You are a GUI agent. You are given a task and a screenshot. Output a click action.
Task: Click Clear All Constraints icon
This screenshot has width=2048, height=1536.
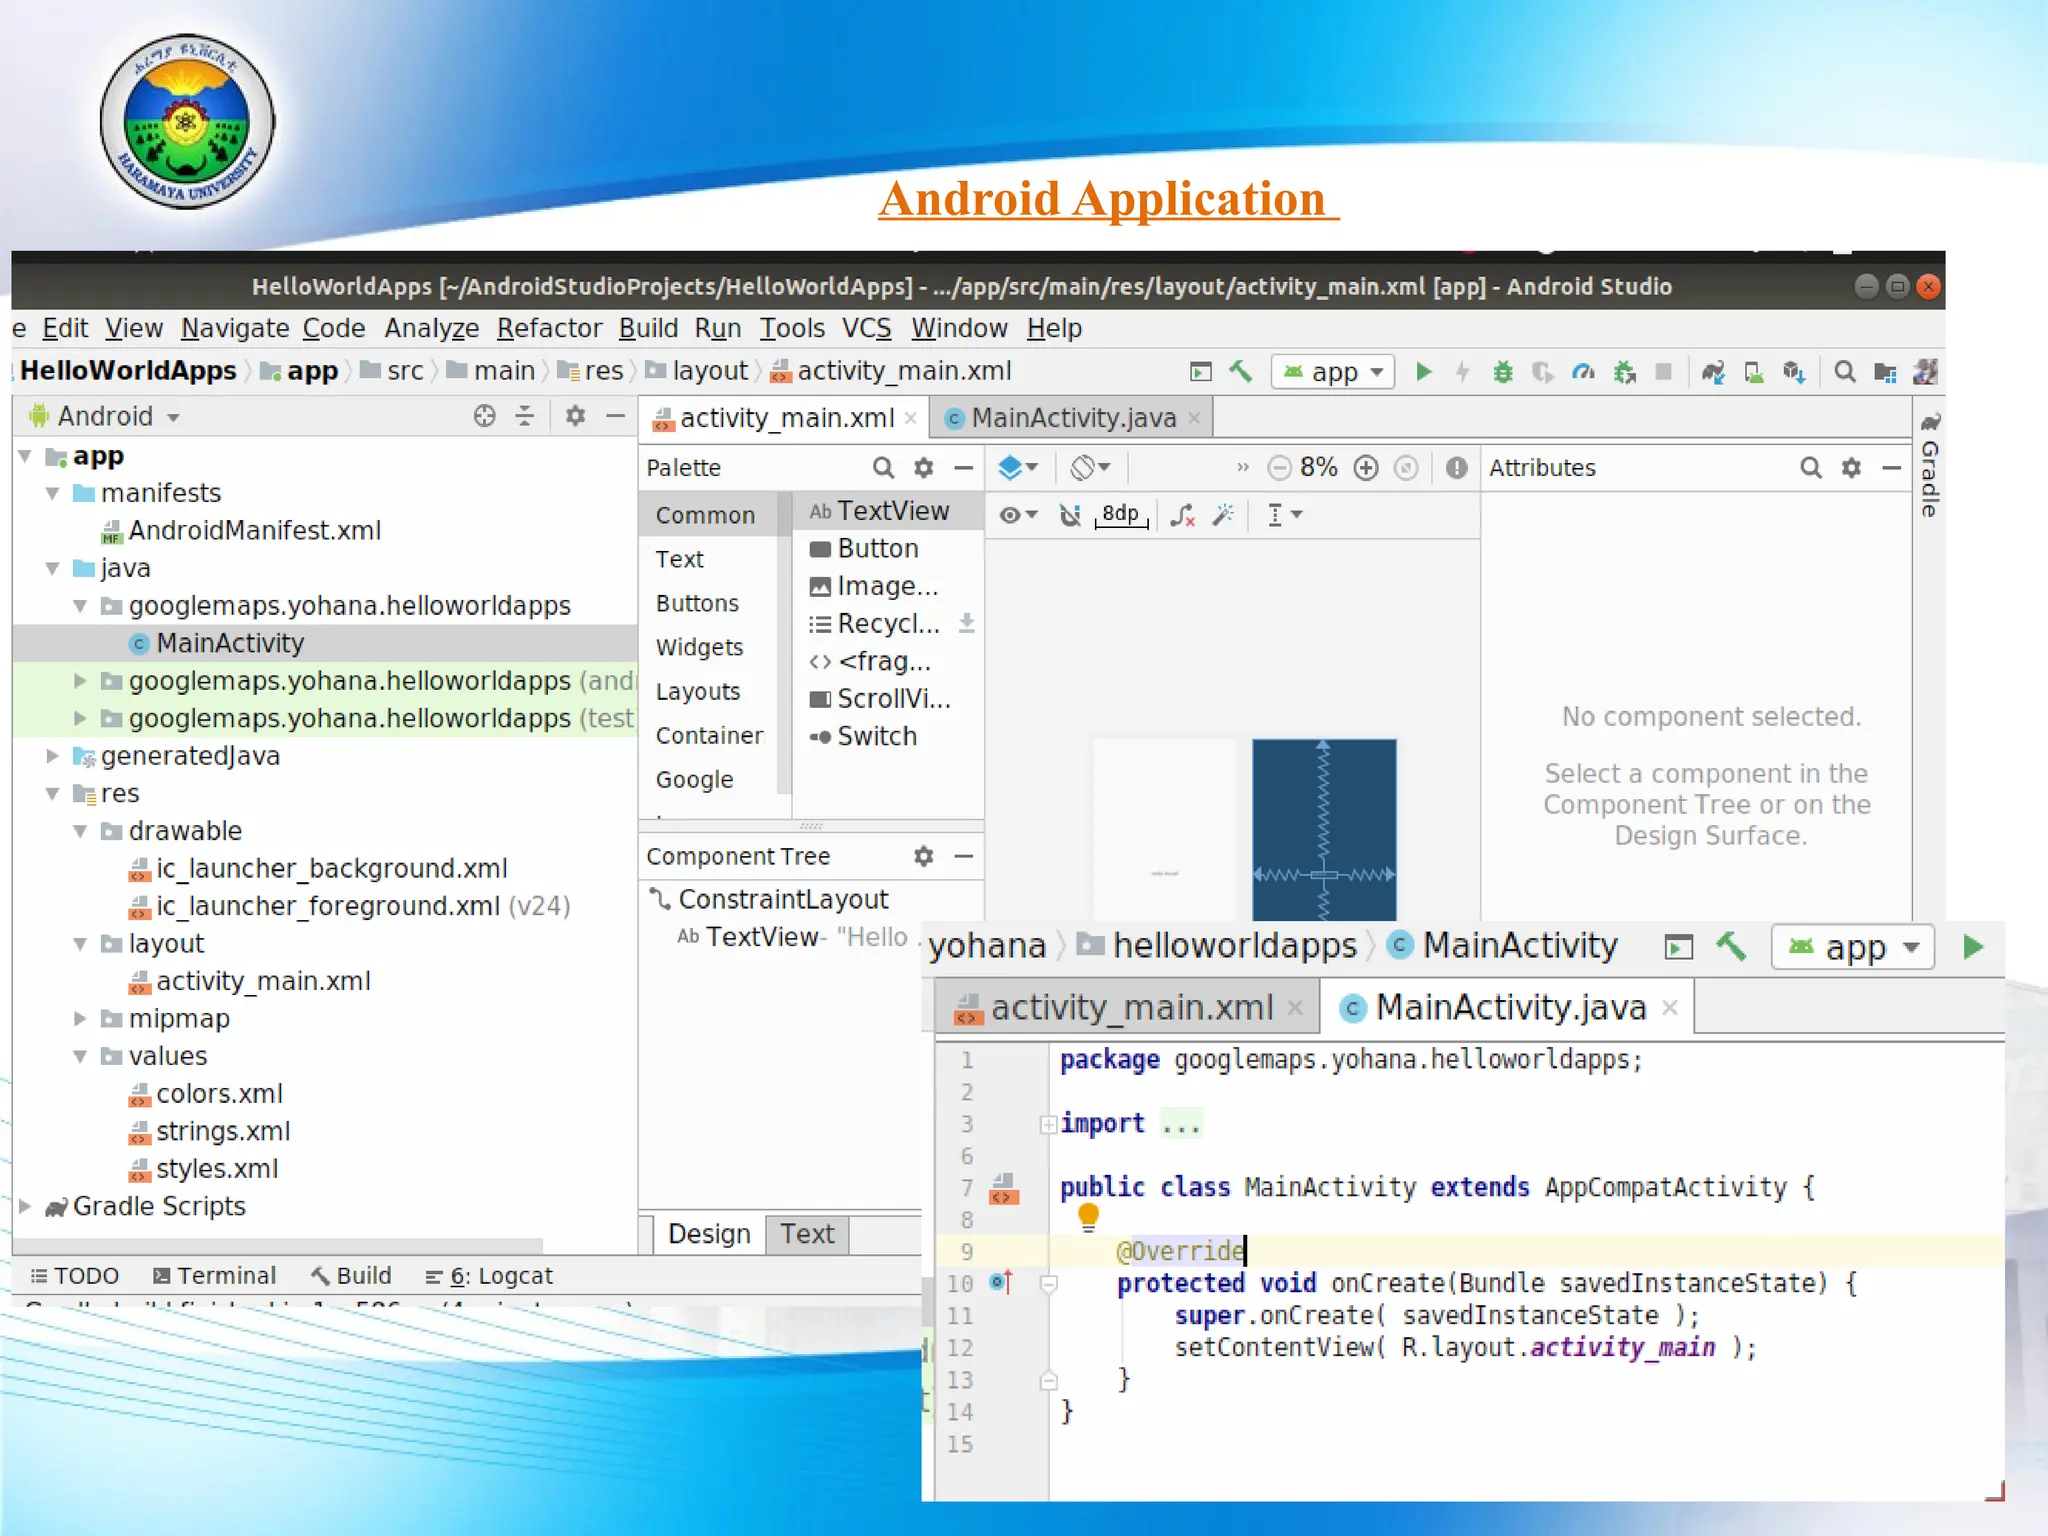(x=1182, y=515)
